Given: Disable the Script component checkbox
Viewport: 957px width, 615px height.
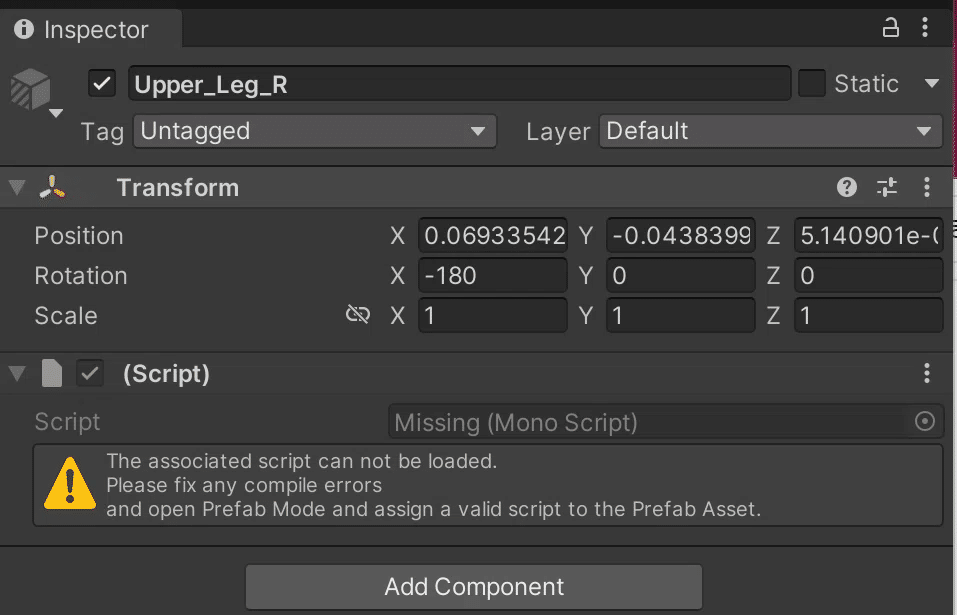Looking at the screenshot, I should 91,374.
